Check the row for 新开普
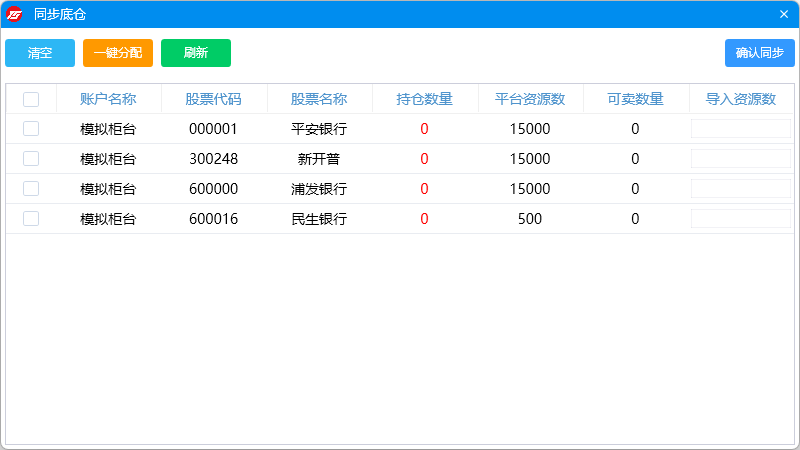Screen dimensions: 800x450 click(x=31, y=159)
